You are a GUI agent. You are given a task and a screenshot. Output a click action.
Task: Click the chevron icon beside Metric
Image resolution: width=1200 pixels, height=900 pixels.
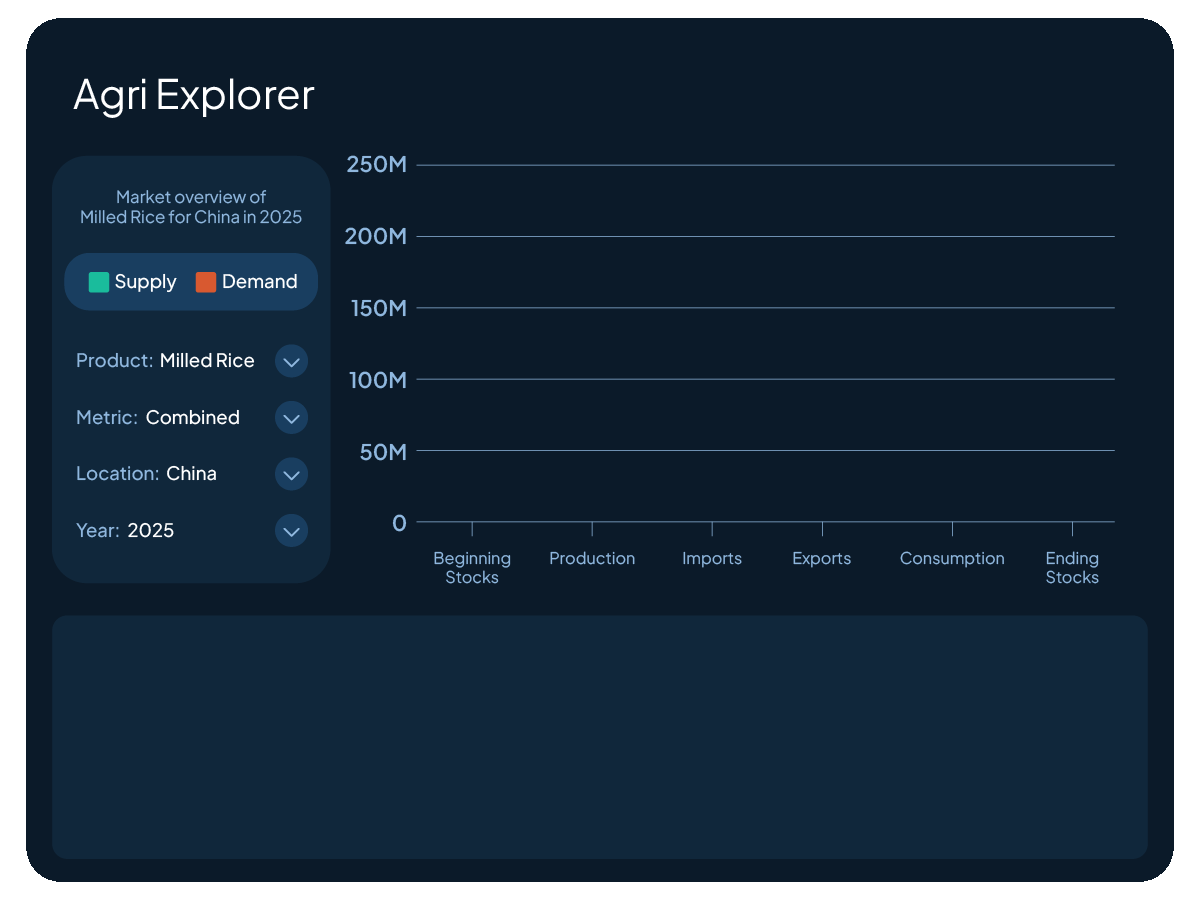[291, 418]
